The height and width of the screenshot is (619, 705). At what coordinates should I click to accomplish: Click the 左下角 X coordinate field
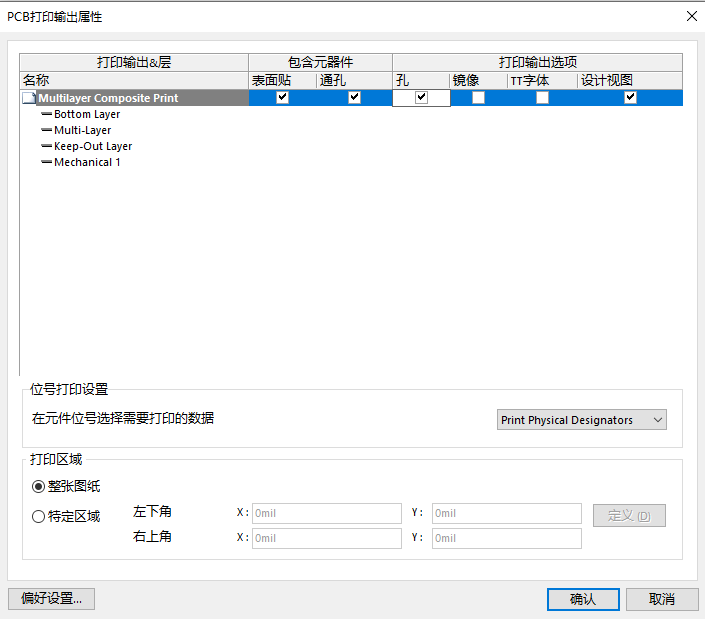(327, 513)
